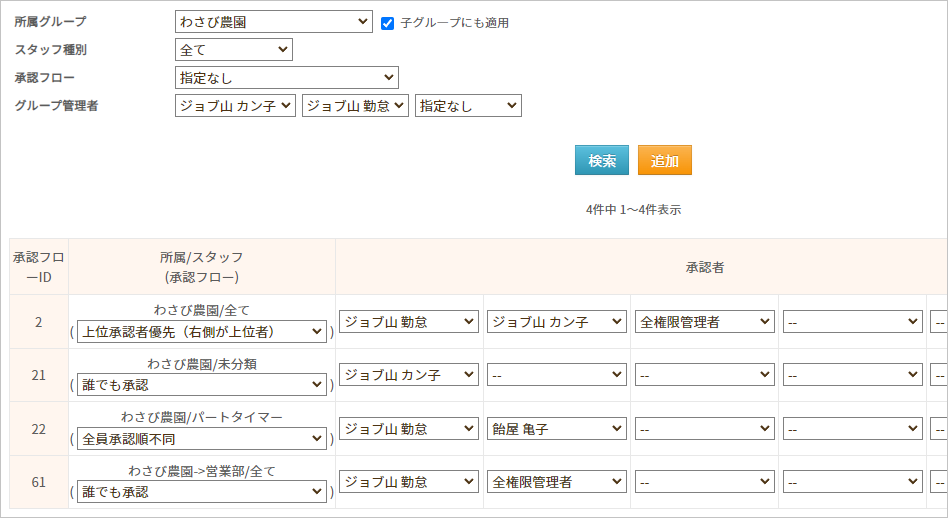Open 全員承認順不同 flow dropdown in row 22
Screen dimensions: 948x518
(x=201, y=438)
